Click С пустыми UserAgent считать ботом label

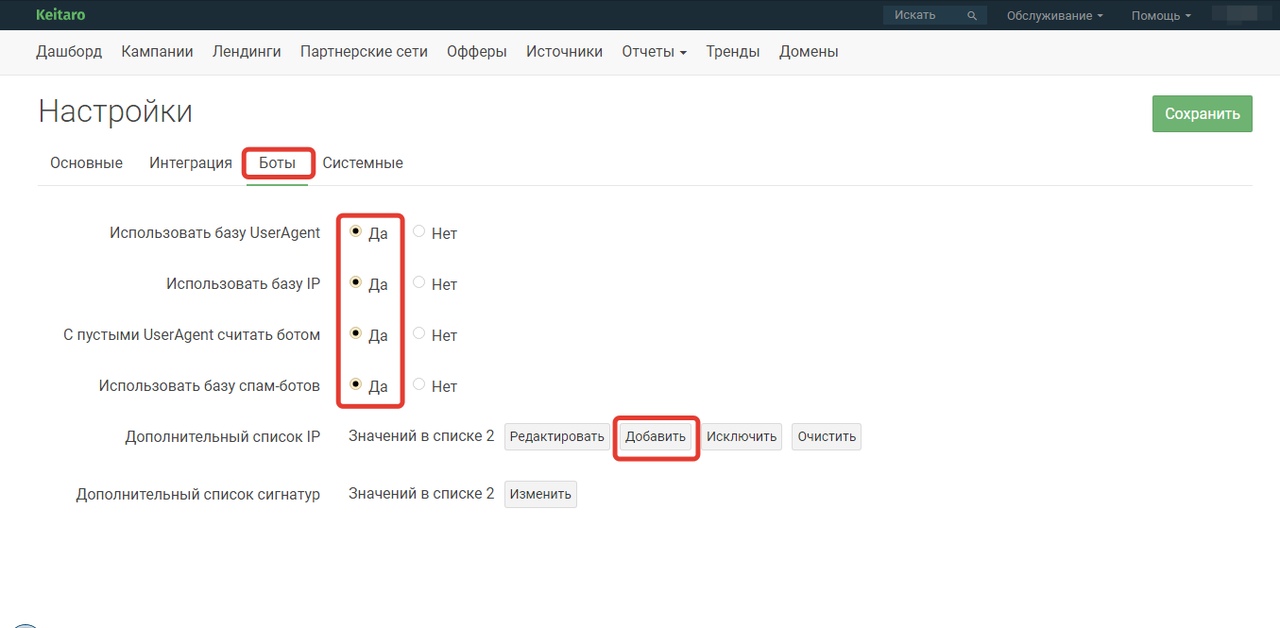coord(192,335)
